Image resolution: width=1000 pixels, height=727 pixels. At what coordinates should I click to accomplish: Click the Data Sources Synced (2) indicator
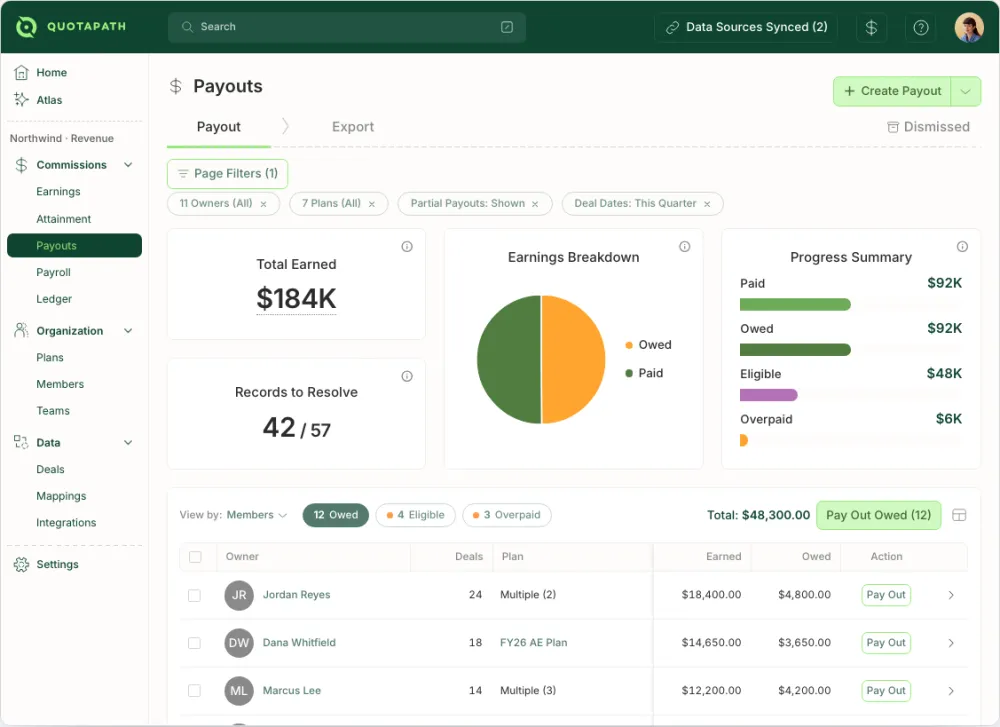pos(746,27)
